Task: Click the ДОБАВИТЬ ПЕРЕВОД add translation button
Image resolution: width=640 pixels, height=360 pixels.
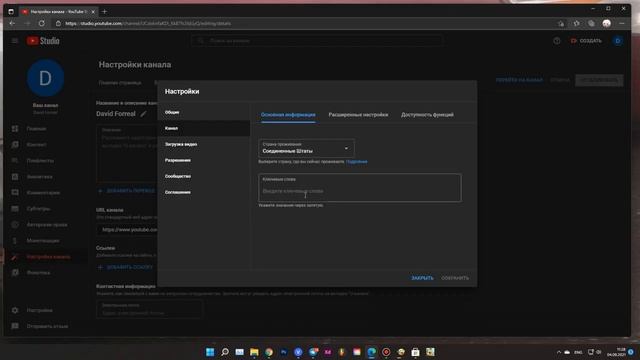Action: pos(127,191)
